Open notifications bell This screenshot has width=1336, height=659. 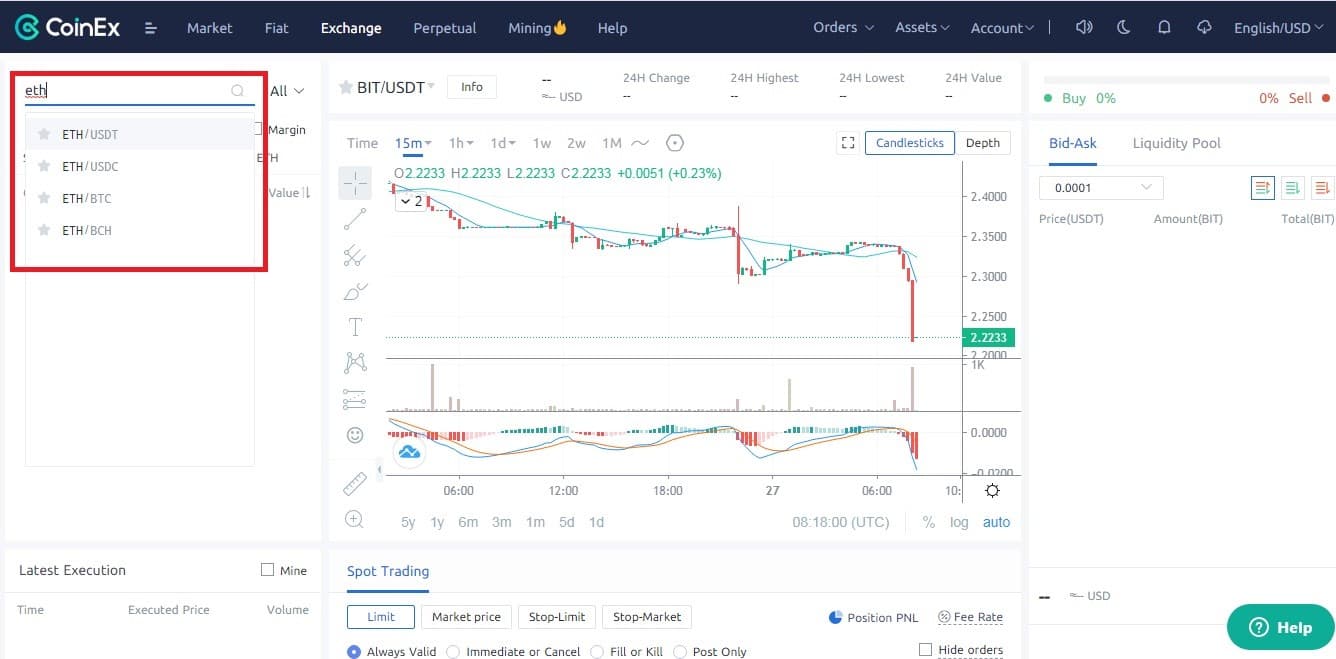(x=1164, y=27)
